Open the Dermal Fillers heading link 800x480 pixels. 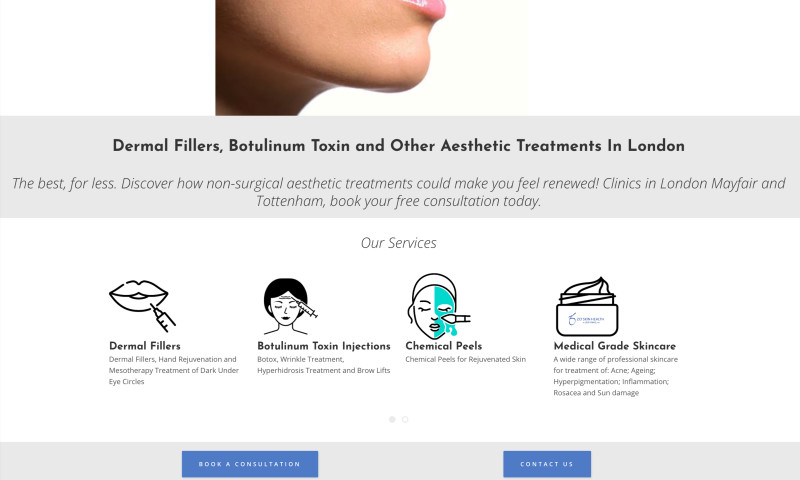(x=144, y=346)
